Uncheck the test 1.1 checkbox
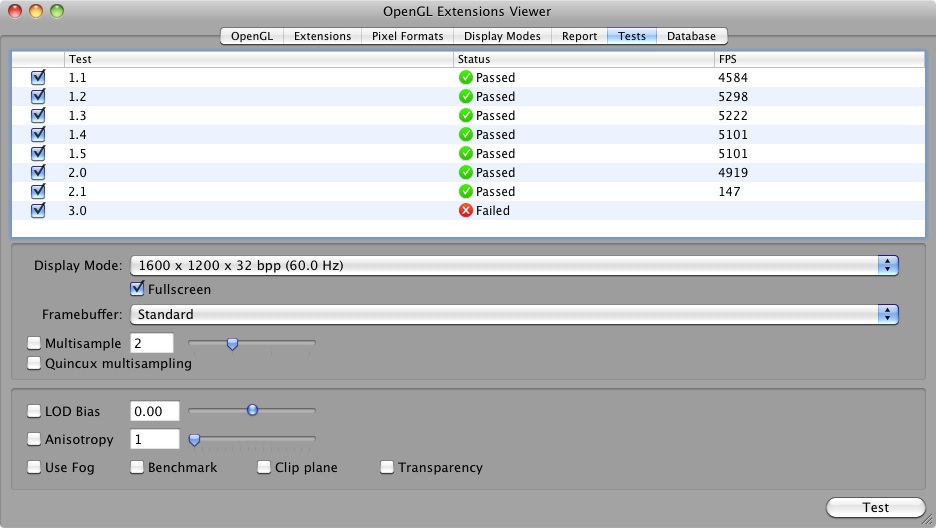936x528 pixels. pyautogui.click(x=38, y=78)
